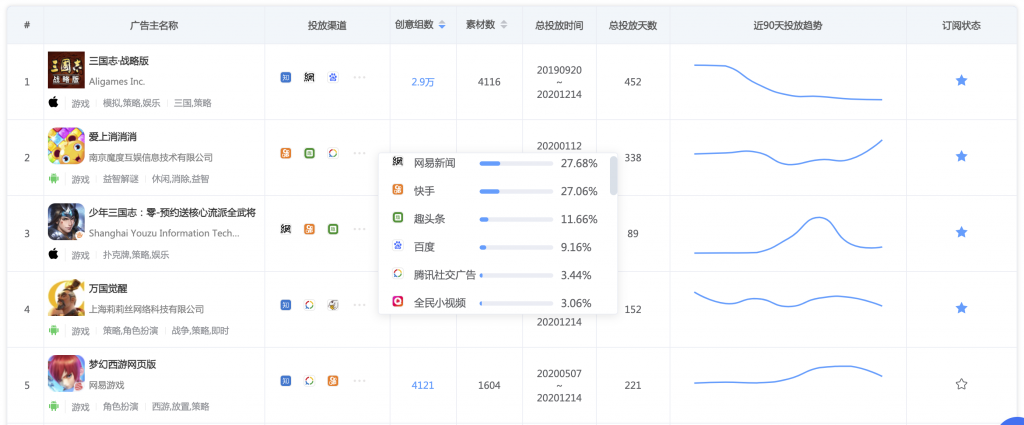The height and width of the screenshot is (425, 1024).
Task: Click Android platform icon under 爱上消消消
Action: click(x=54, y=178)
